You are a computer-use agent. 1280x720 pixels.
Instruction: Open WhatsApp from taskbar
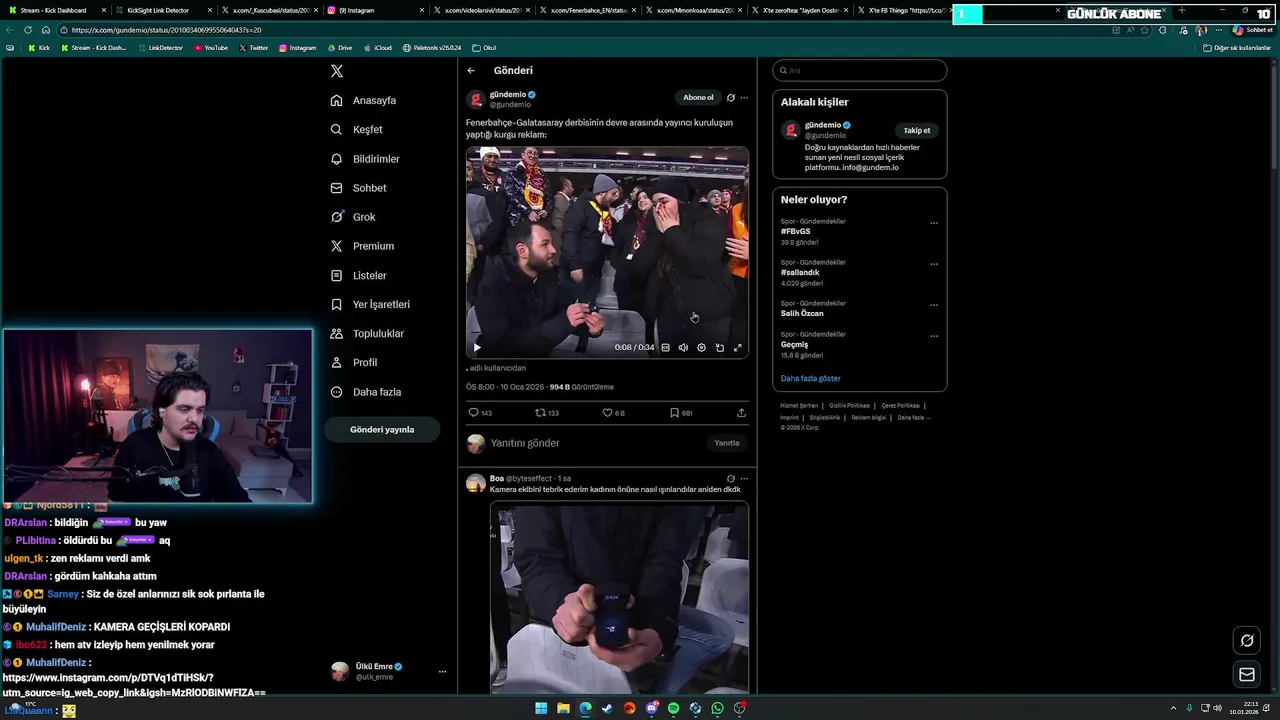point(717,708)
